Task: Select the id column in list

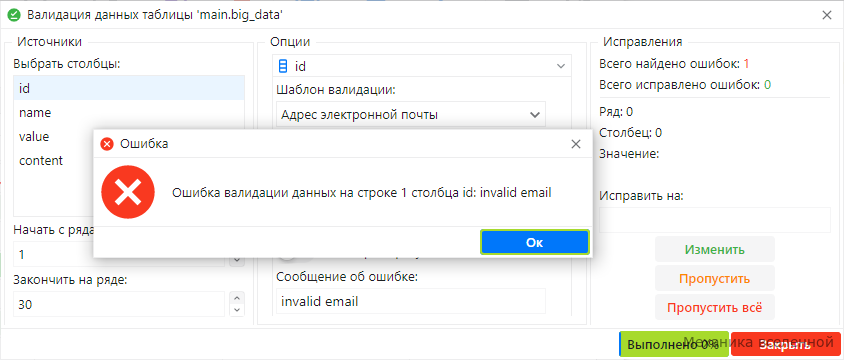Action: click(x=129, y=88)
